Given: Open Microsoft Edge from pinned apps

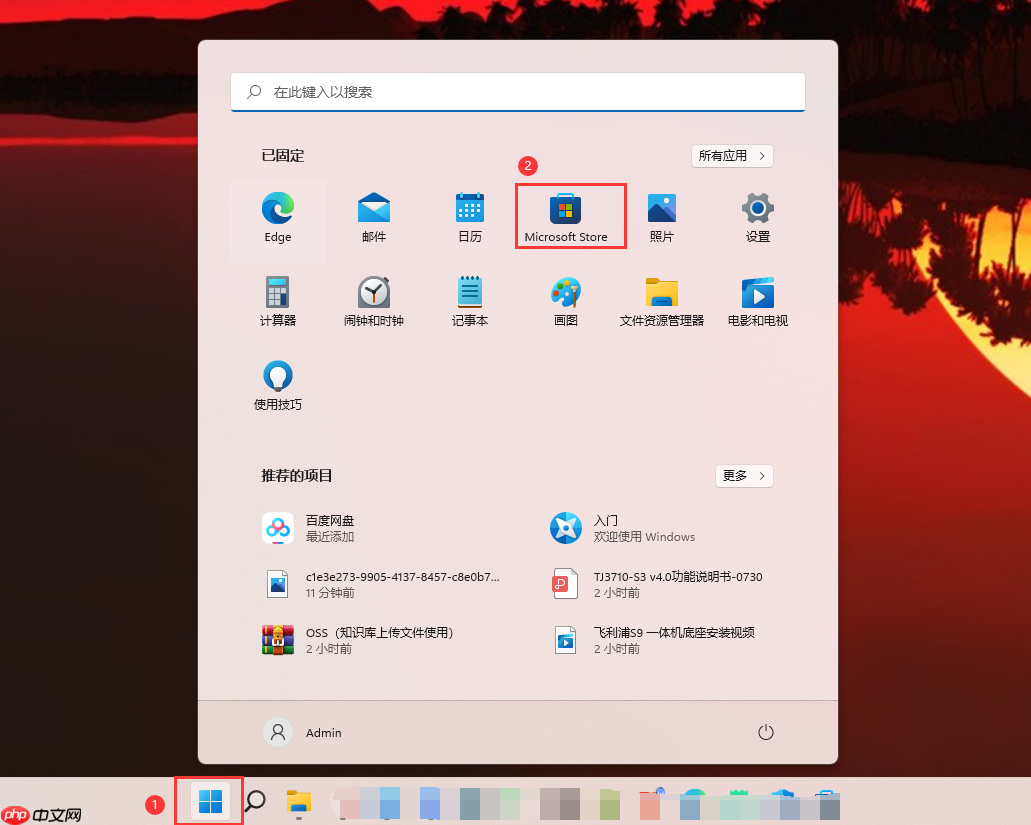Looking at the screenshot, I should tap(277, 215).
